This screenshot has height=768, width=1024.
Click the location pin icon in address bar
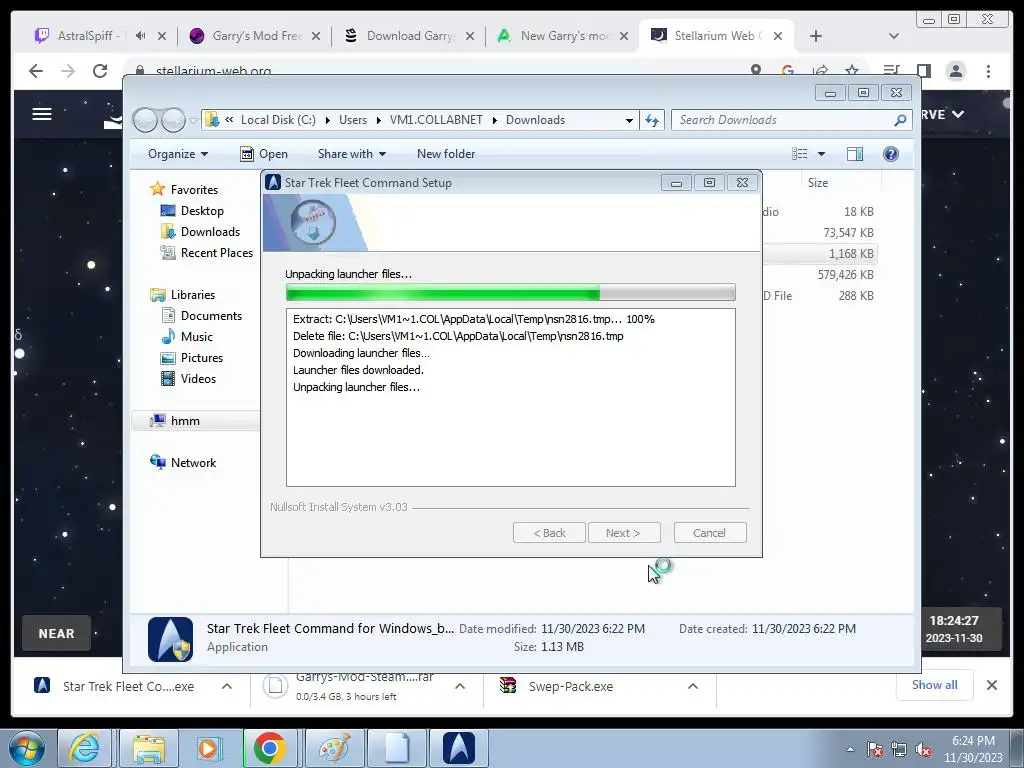pyautogui.click(x=756, y=70)
